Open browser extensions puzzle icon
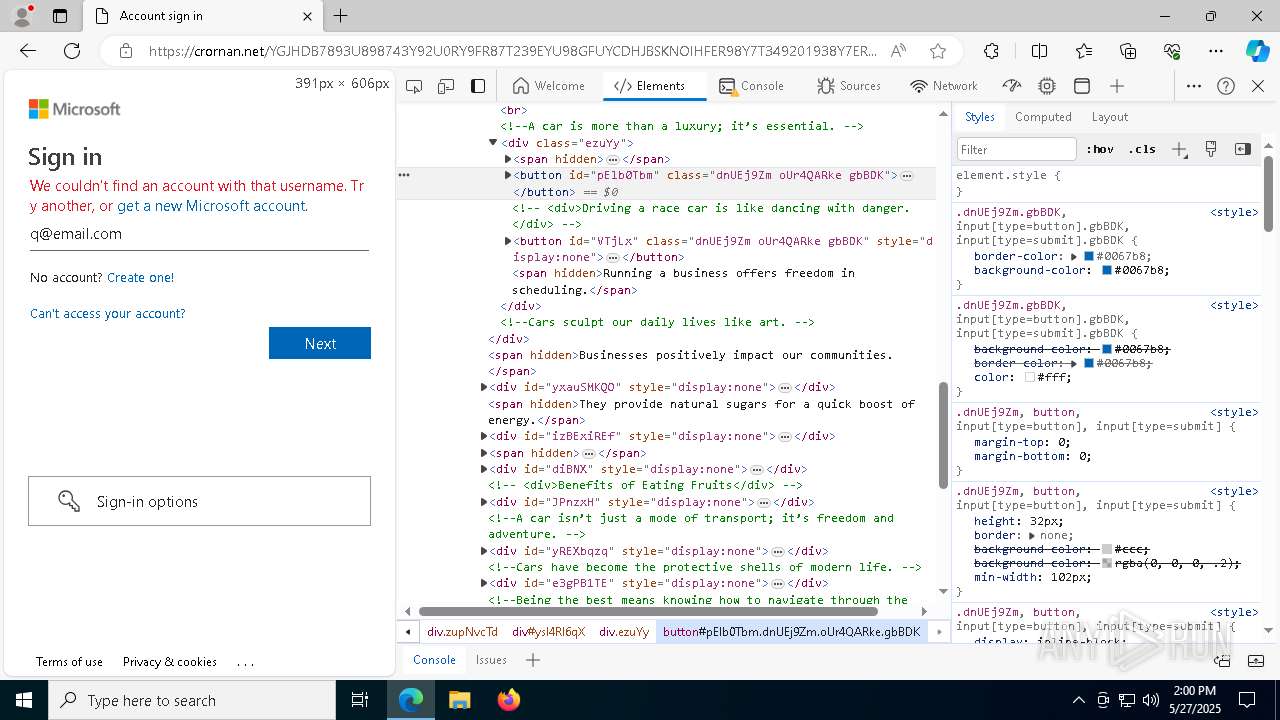This screenshot has width=1280, height=720. point(991,51)
